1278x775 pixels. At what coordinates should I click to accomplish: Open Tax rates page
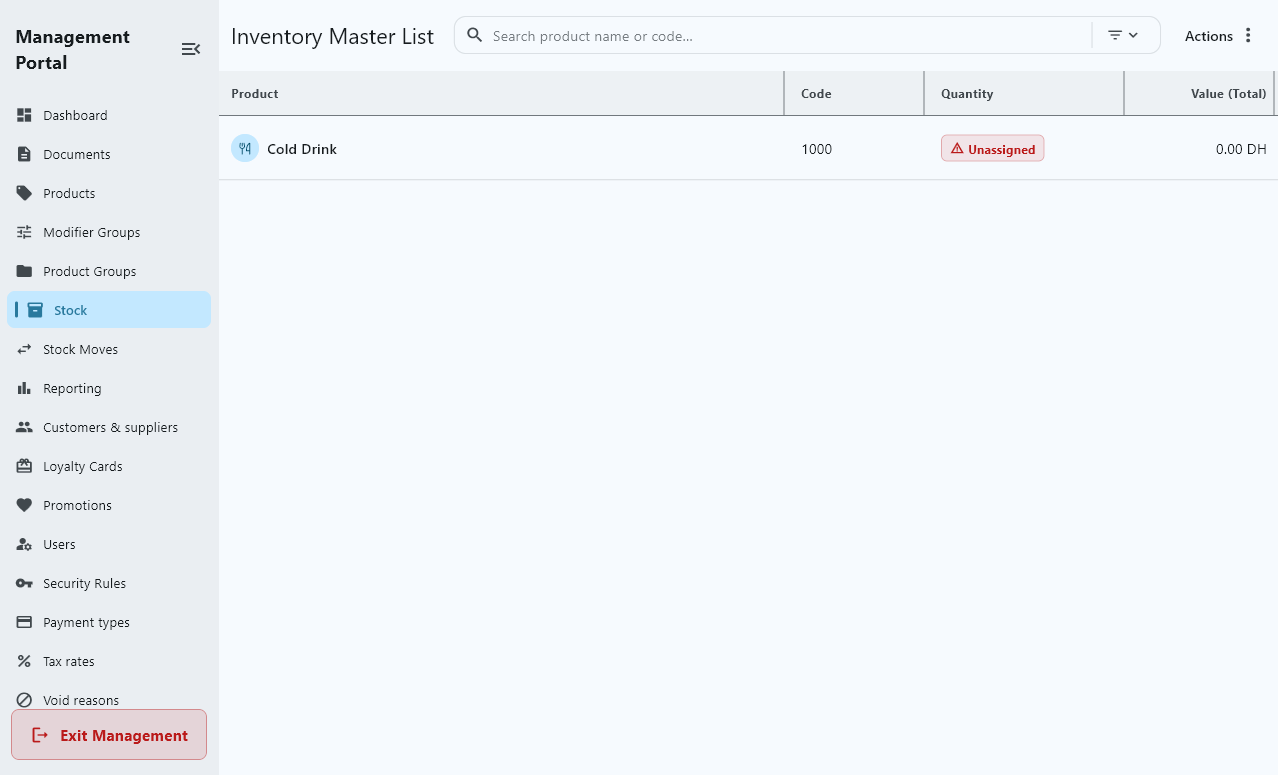point(109,661)
